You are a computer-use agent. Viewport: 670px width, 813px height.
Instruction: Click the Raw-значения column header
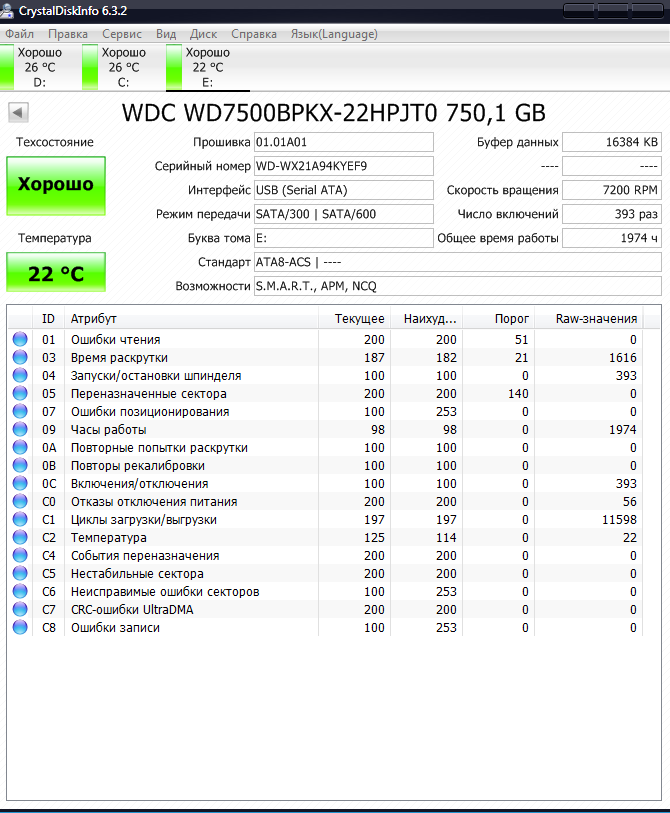597,319
